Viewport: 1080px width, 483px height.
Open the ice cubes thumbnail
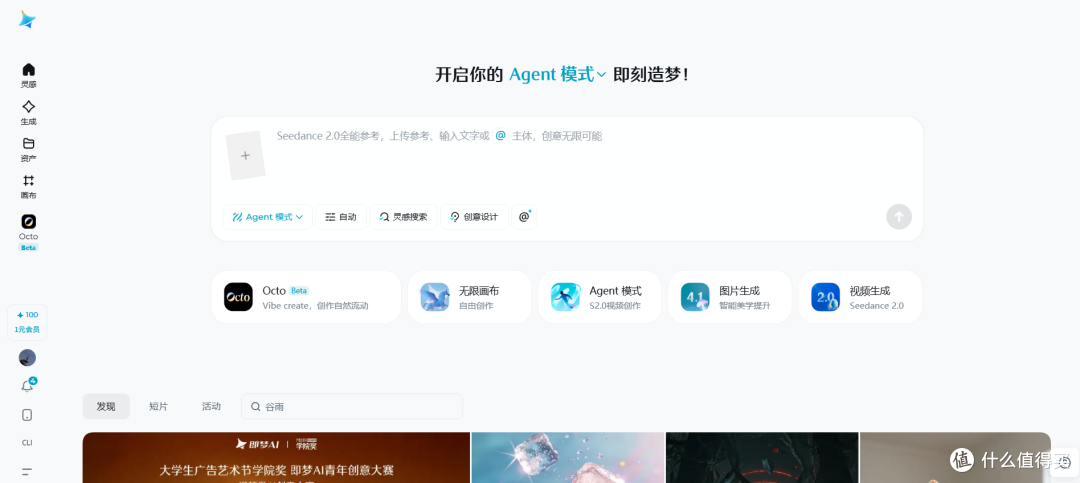click(568, 458)
